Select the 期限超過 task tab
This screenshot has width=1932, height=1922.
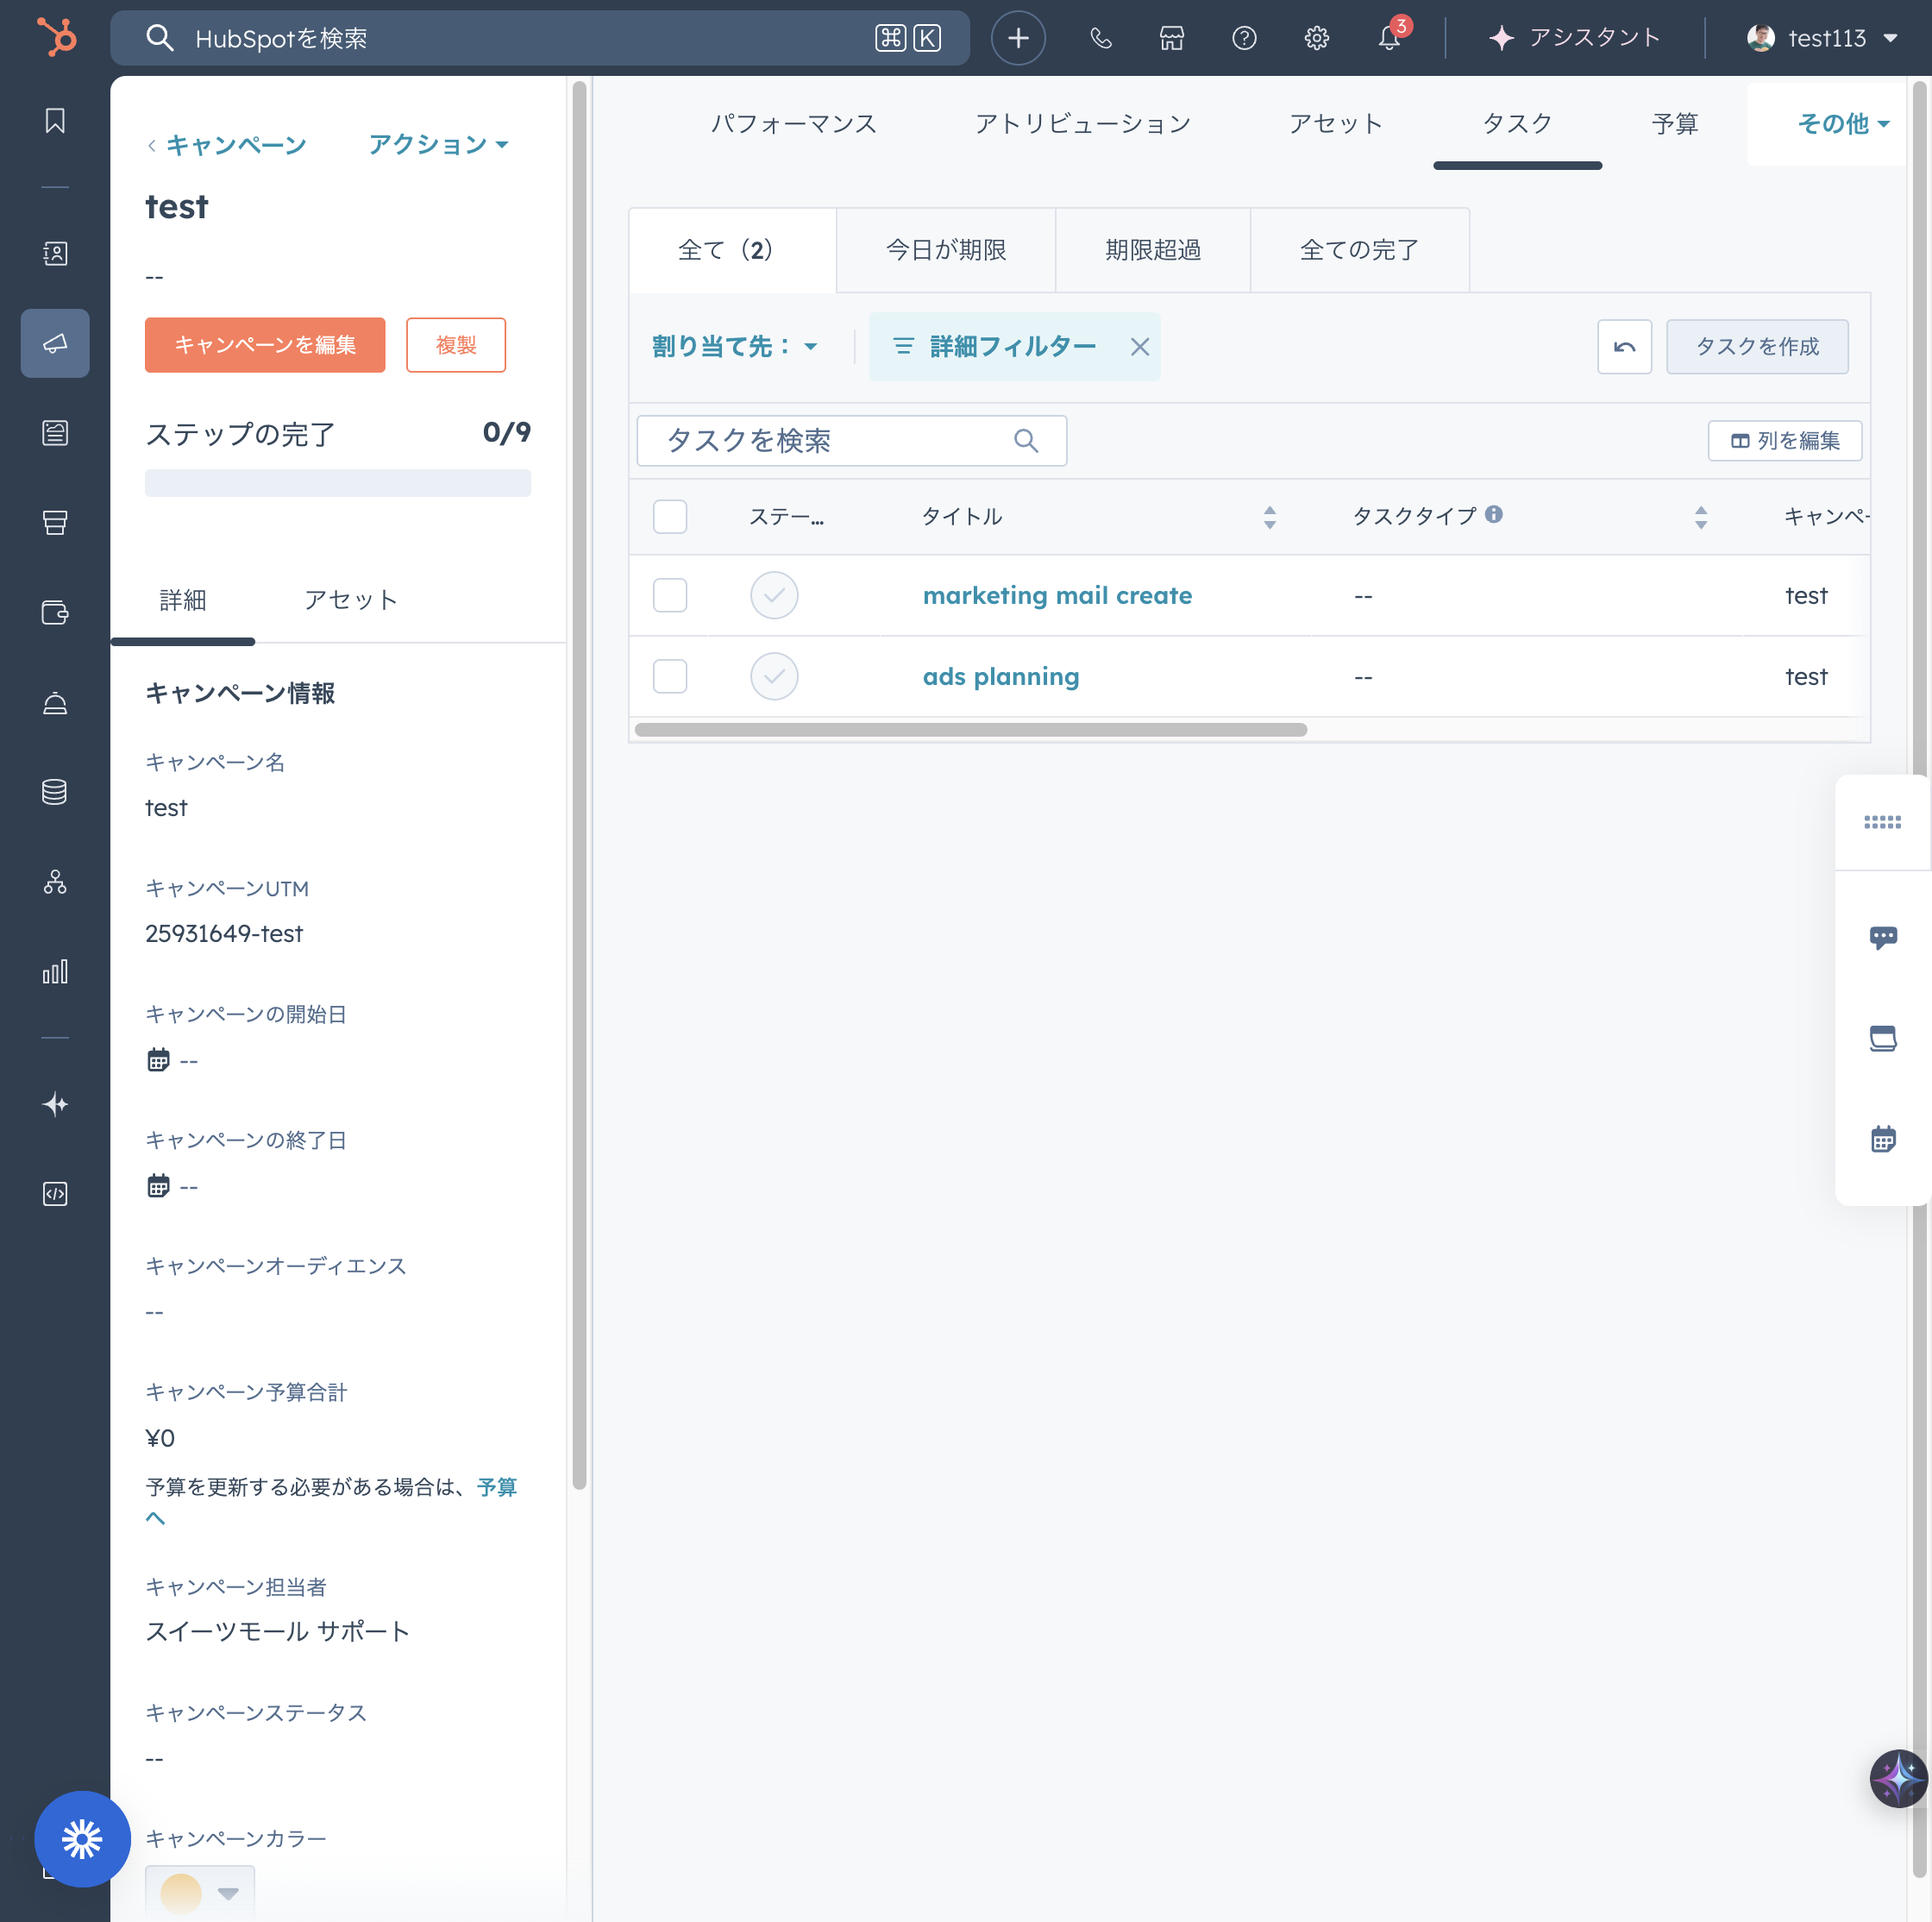click(x=1152, y=250)
